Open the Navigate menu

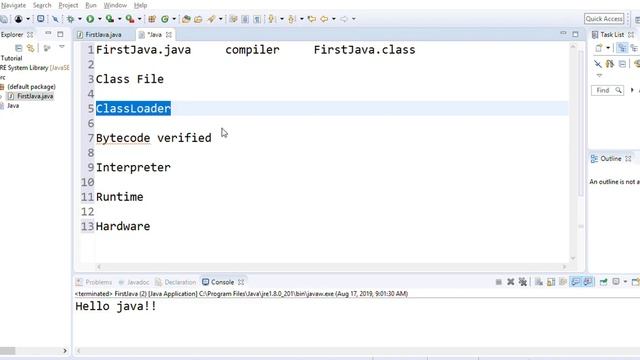13,5
